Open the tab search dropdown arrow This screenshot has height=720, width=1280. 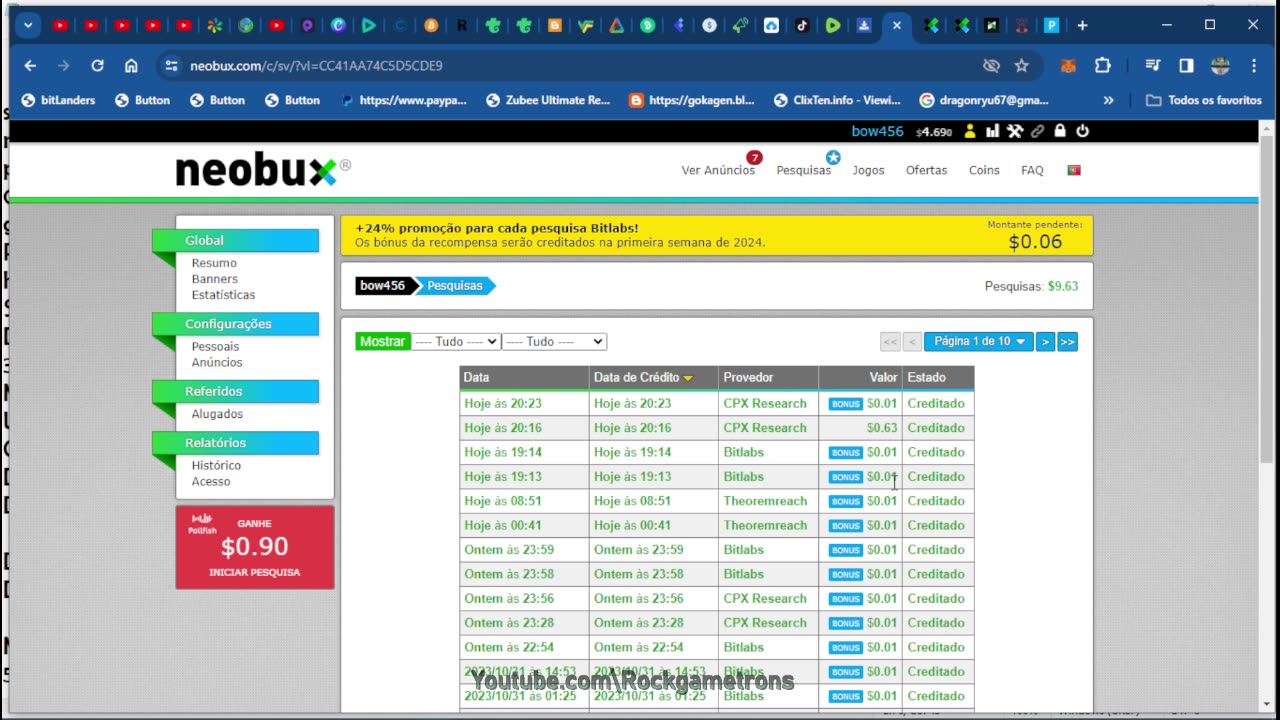point(28,25)
